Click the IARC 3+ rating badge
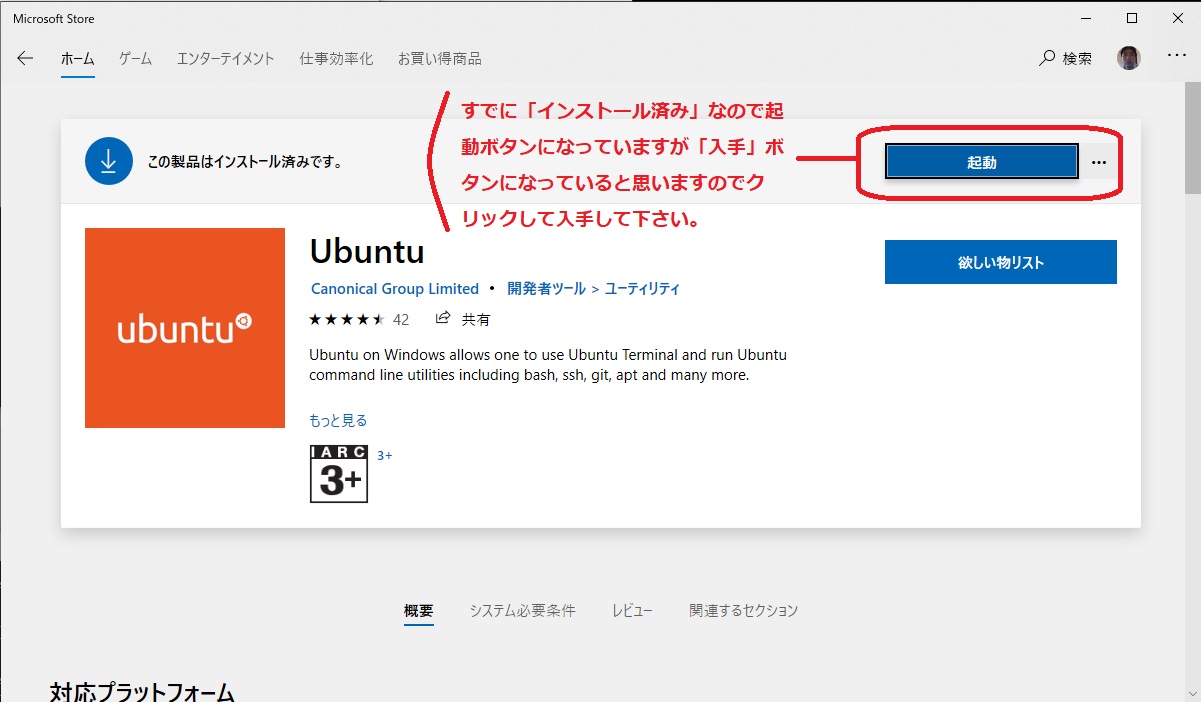 [x=339, y=474]
